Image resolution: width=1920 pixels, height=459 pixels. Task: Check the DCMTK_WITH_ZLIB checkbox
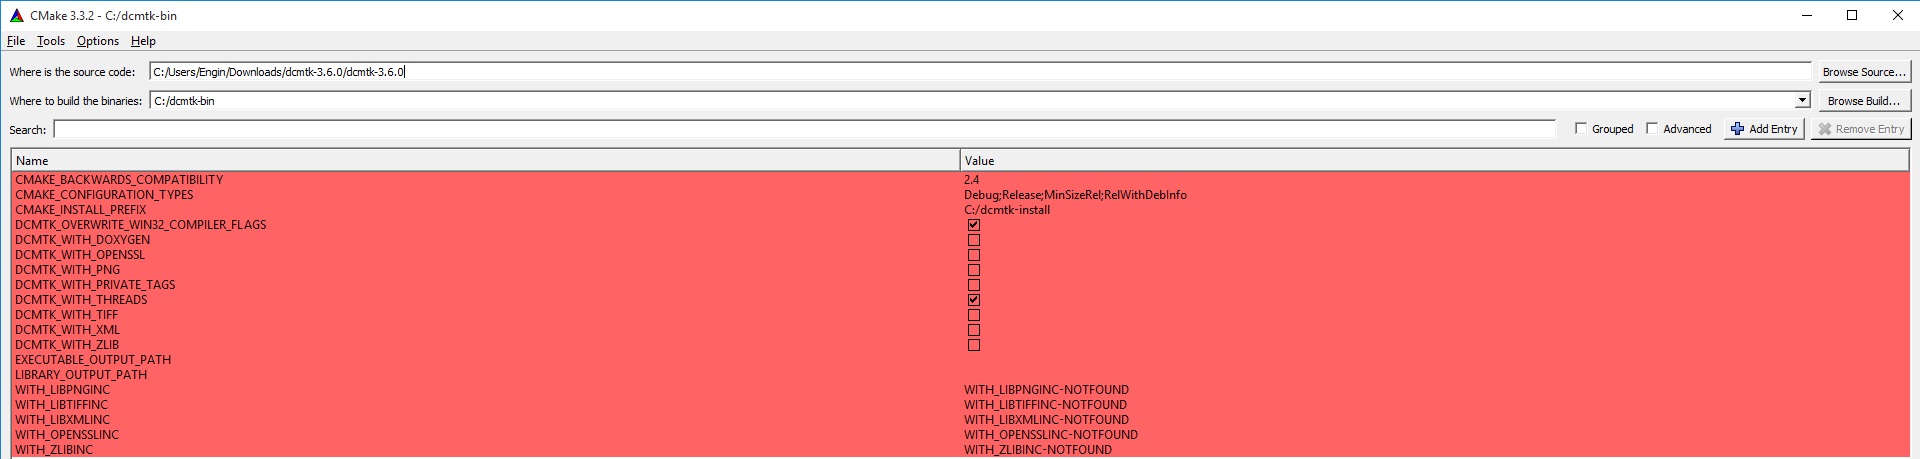974,345
